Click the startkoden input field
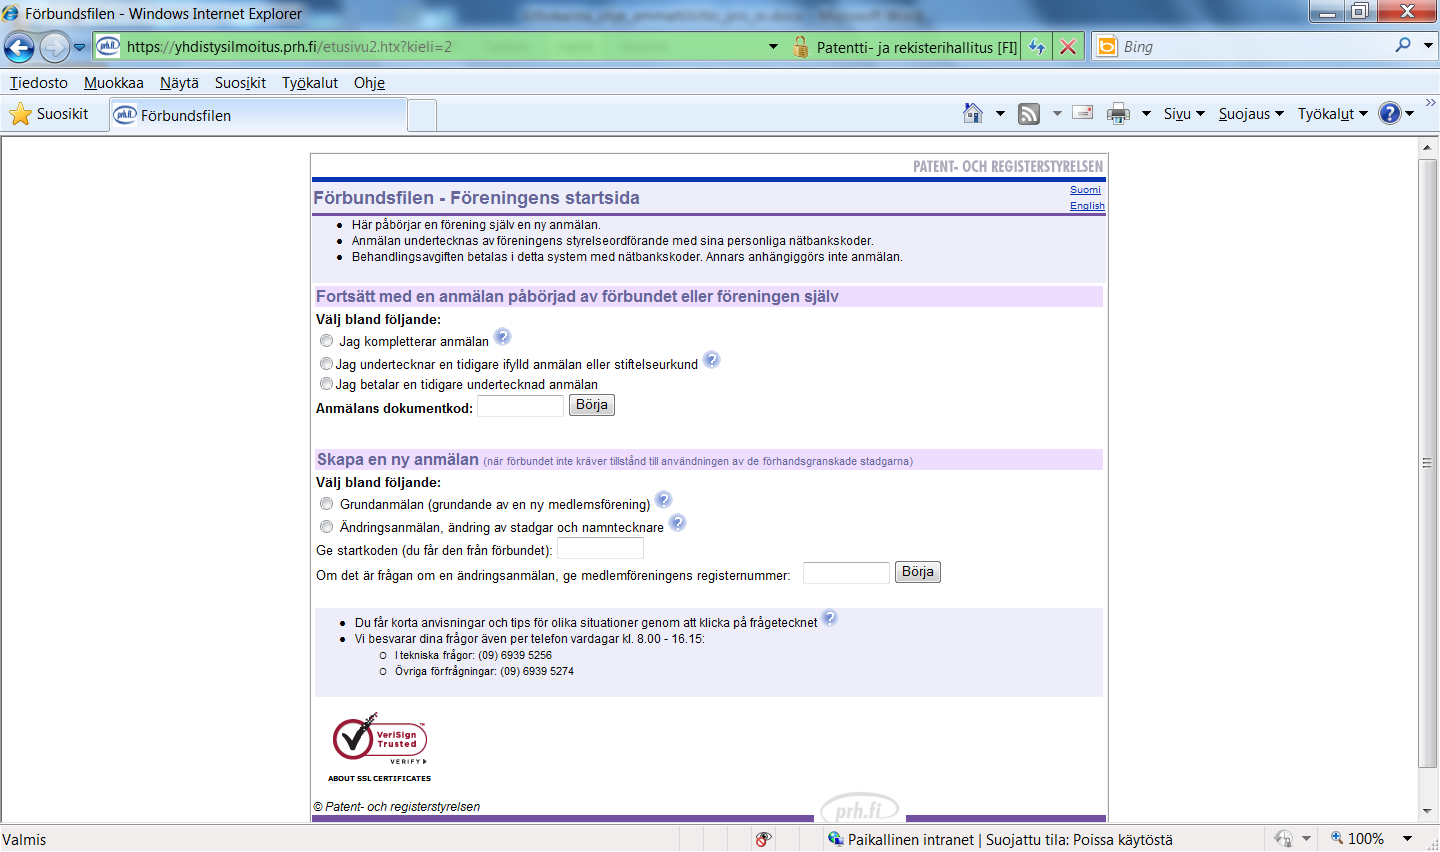Image resolution: width=1440 pixels, height=852 pixels. point(600,549)
